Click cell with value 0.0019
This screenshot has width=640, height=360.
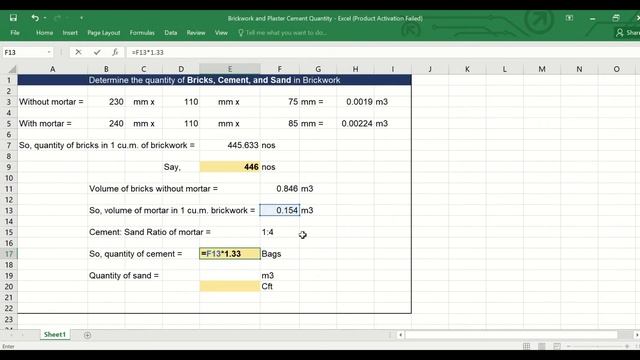[x=355, y=102]
